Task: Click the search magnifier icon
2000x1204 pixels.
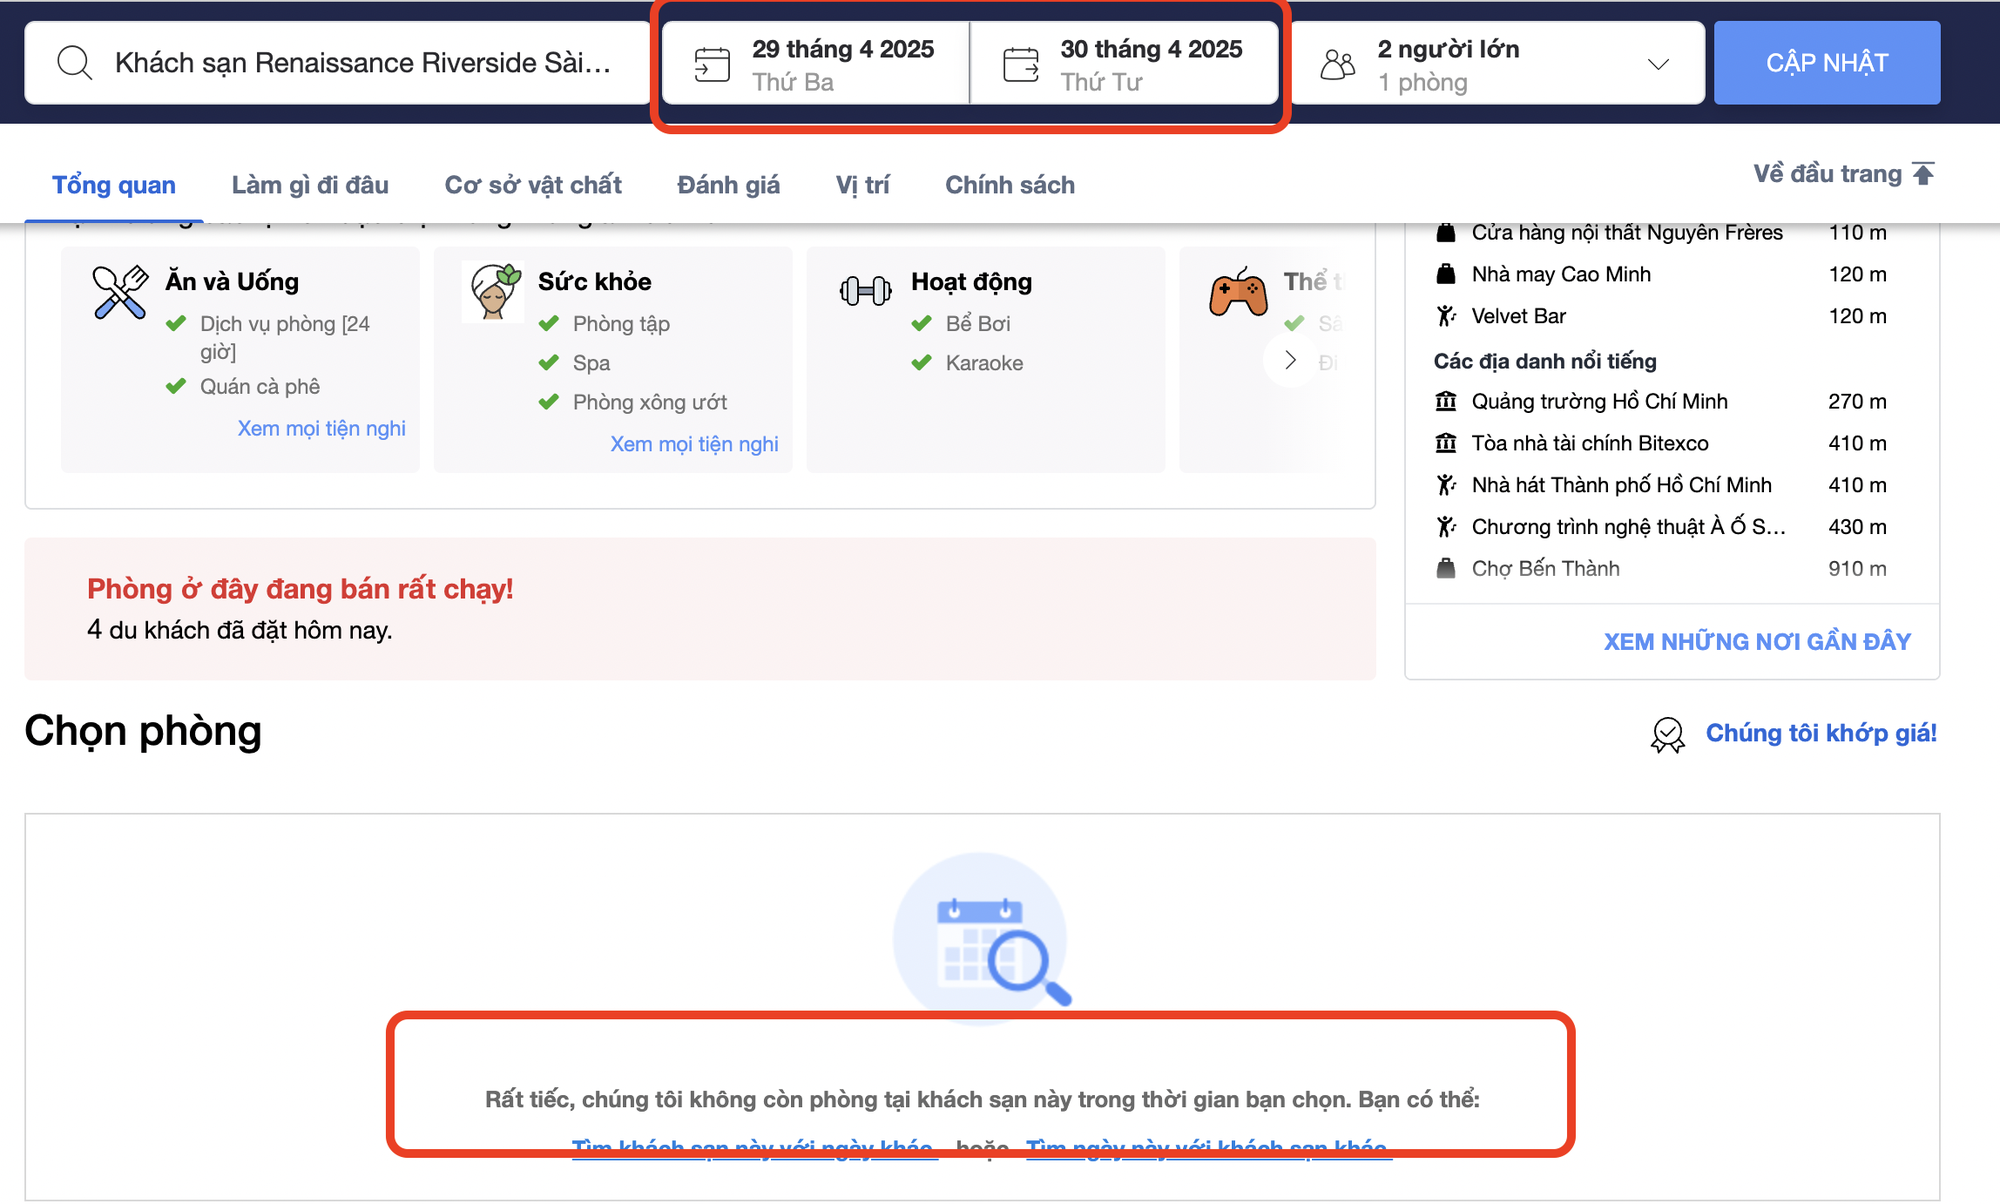Action: (x=75, y=62)
